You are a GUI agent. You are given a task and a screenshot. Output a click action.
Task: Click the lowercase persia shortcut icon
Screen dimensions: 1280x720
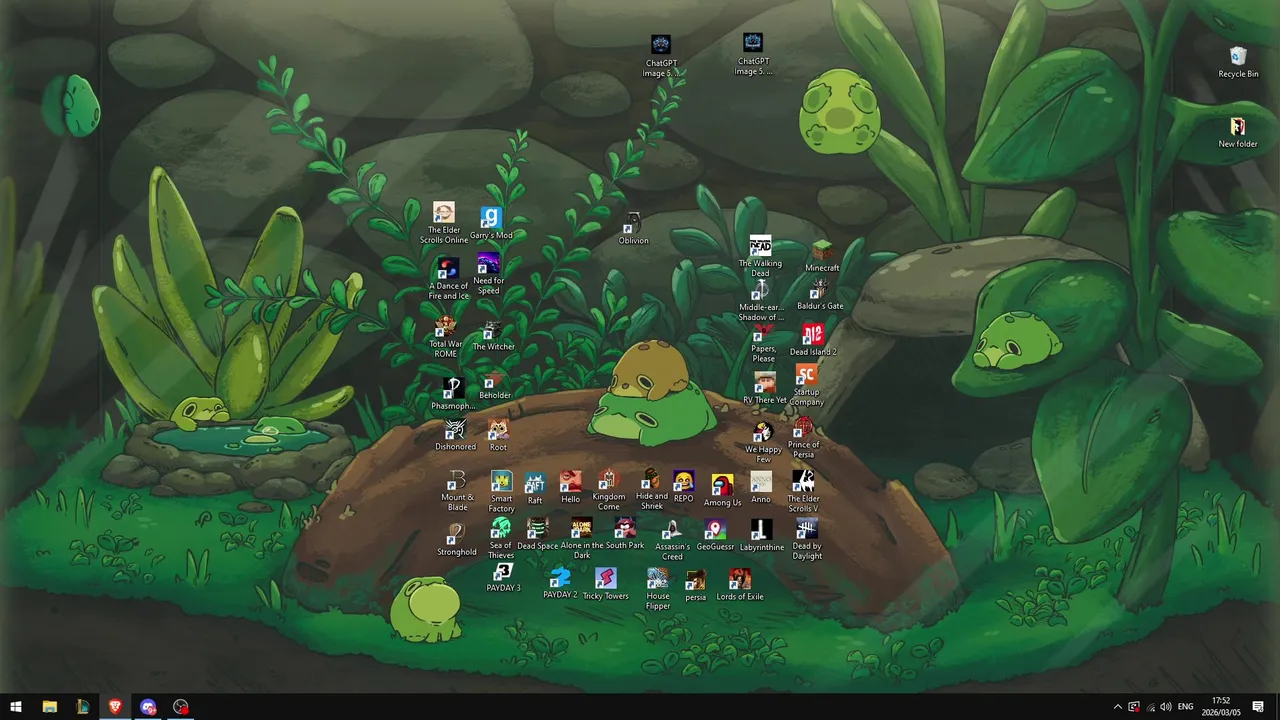[695, 586]
